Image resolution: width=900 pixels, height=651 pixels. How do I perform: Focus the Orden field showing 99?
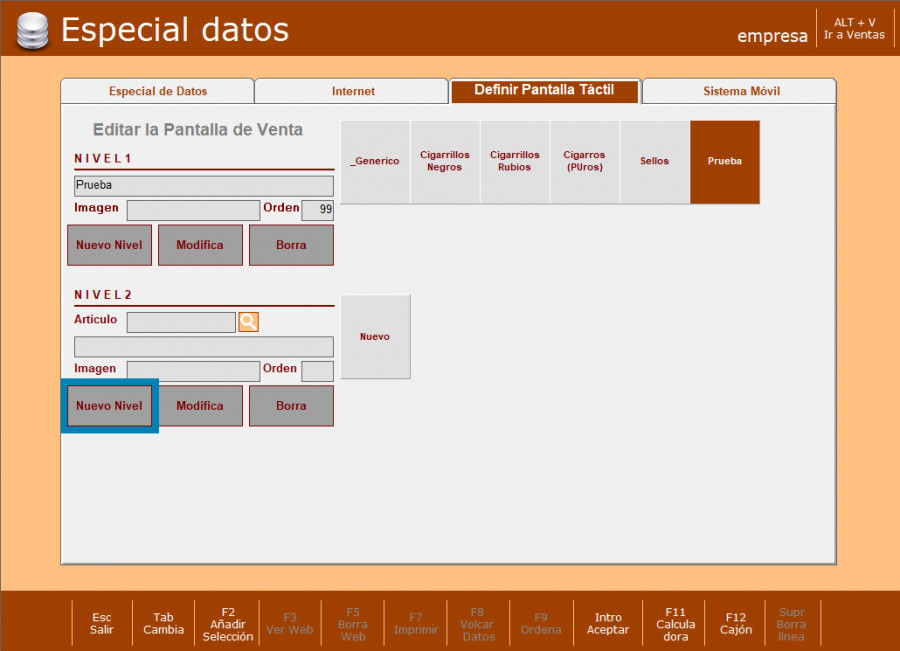click(x=318, y=210)
